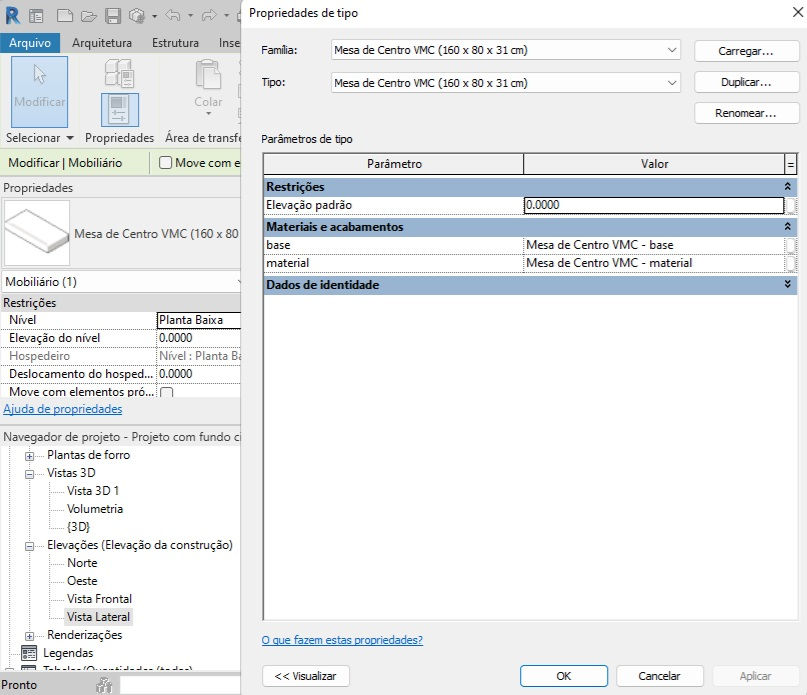Expand the Renderizações node
The height and width of the screenshot is (695, 807).
[30, 636]
